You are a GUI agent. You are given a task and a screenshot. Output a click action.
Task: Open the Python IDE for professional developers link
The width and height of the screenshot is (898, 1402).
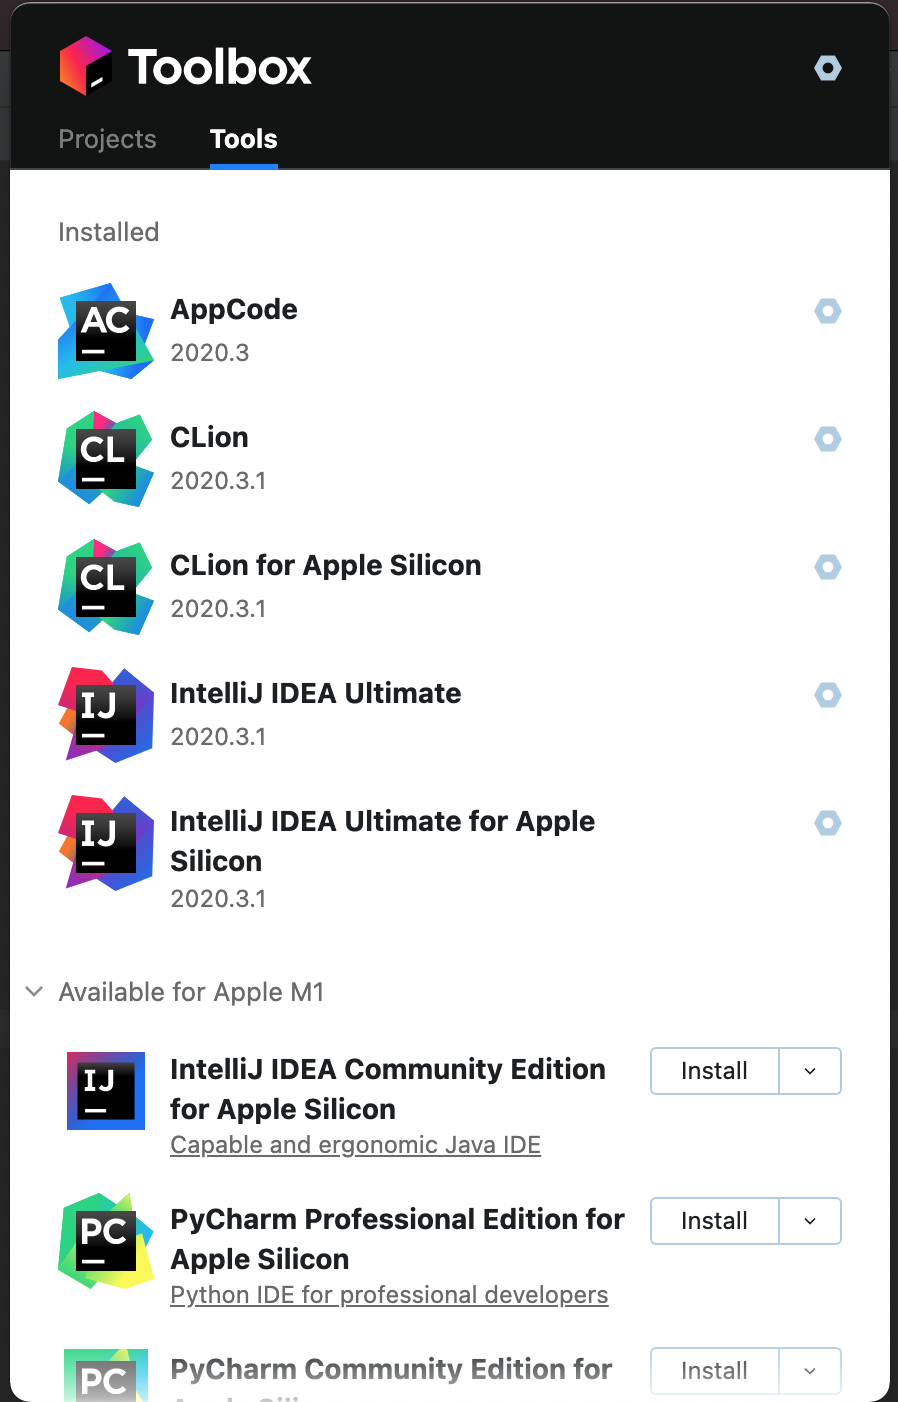(x=389, y=1295)
